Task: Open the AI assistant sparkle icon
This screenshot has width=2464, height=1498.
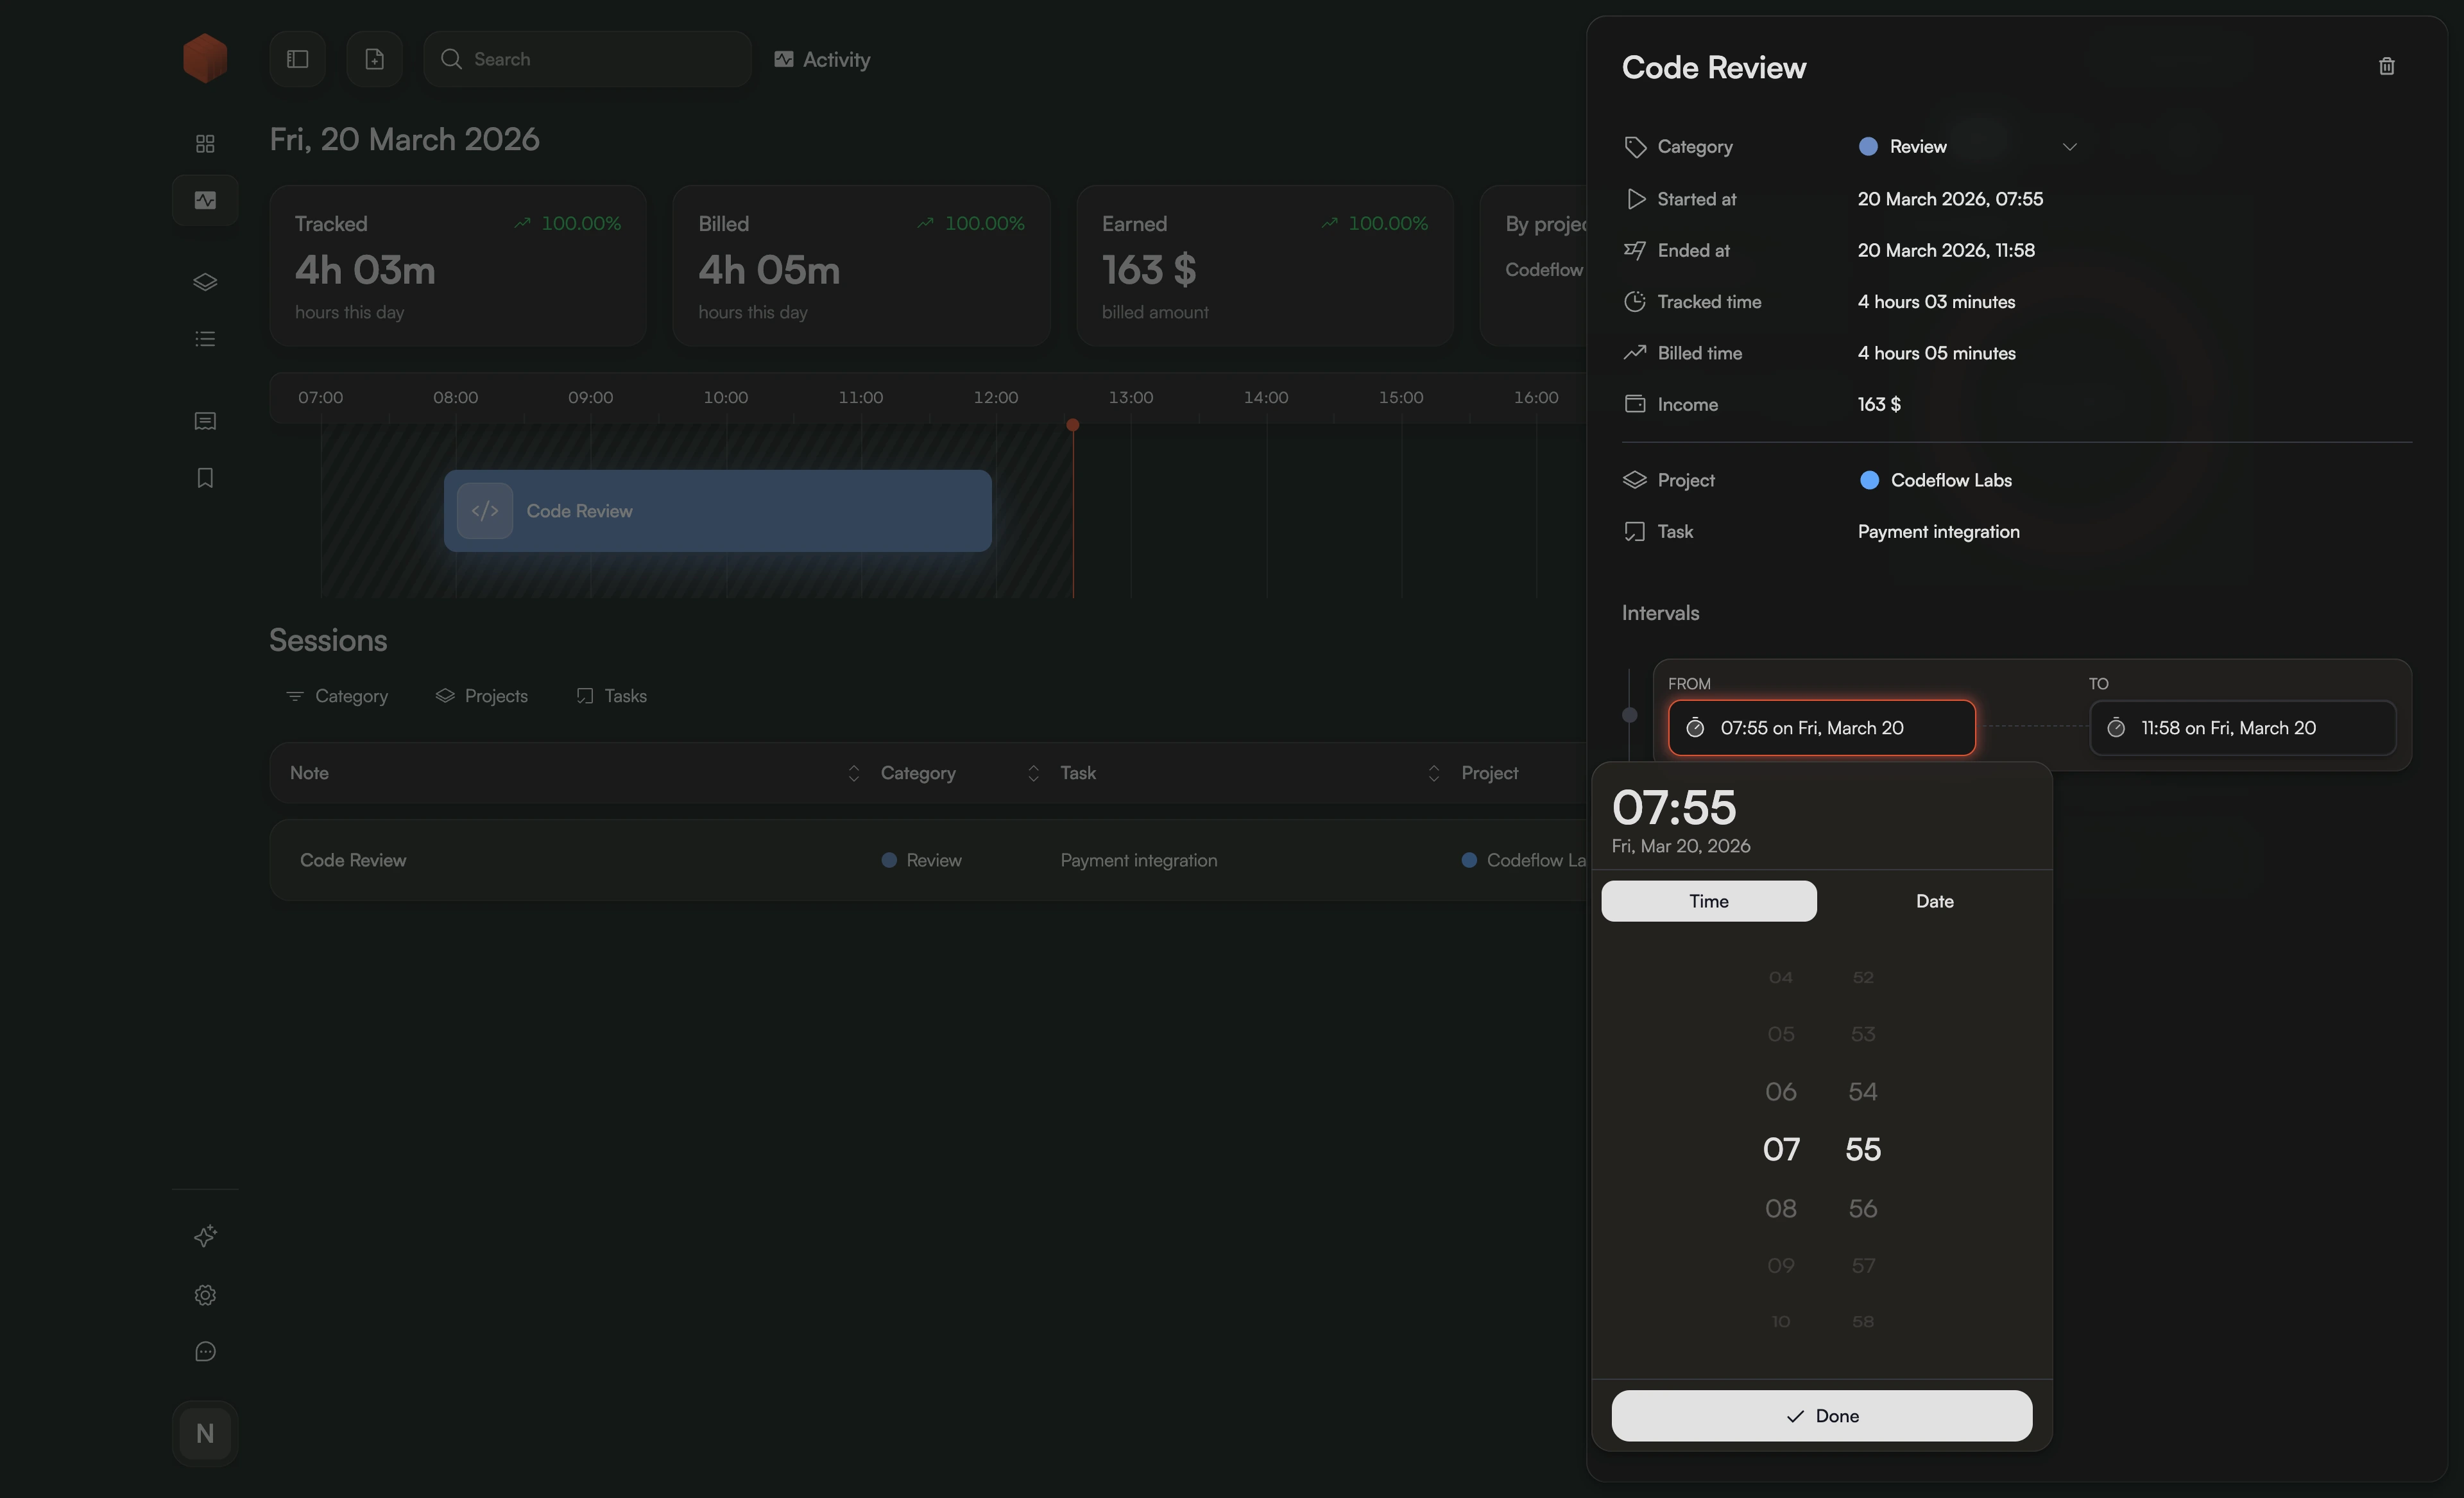Action: (x=205, y=1236)
